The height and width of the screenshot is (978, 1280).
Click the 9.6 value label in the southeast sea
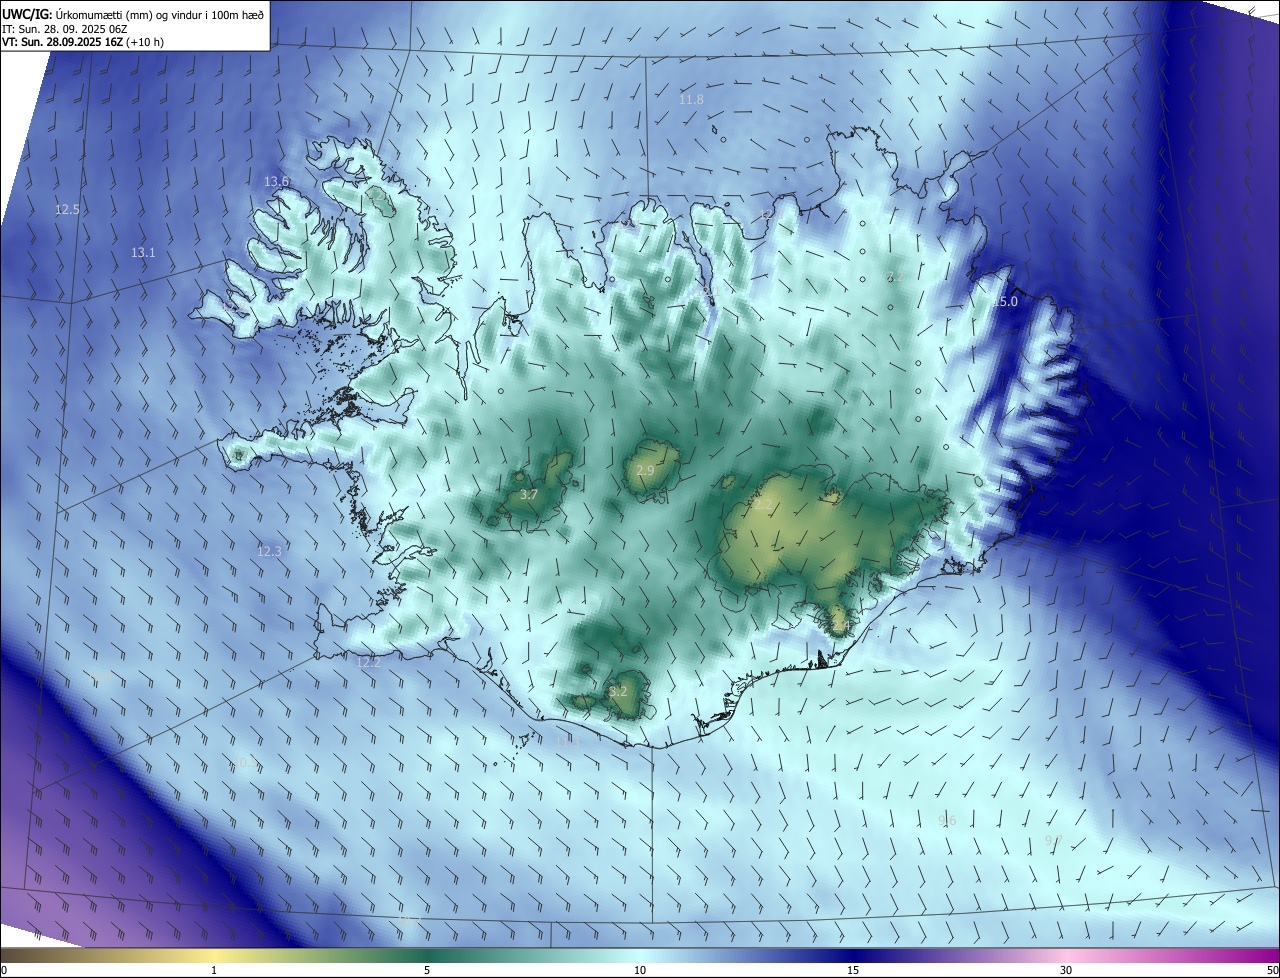pyautogui.click(x=947, y=820)
